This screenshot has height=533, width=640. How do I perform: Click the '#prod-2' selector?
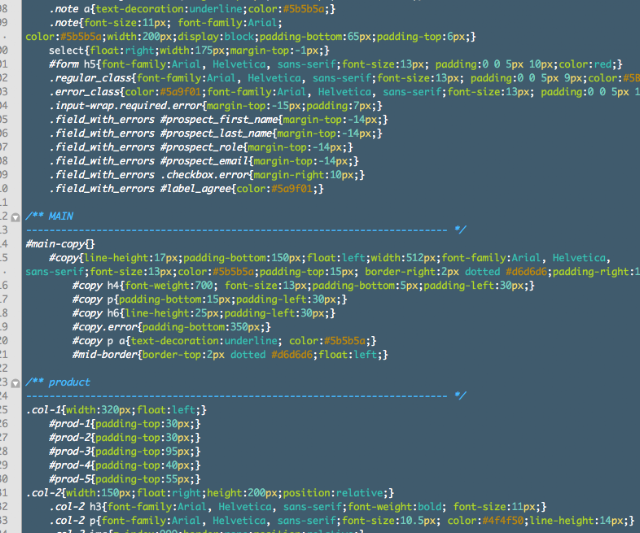click(69, 438)
